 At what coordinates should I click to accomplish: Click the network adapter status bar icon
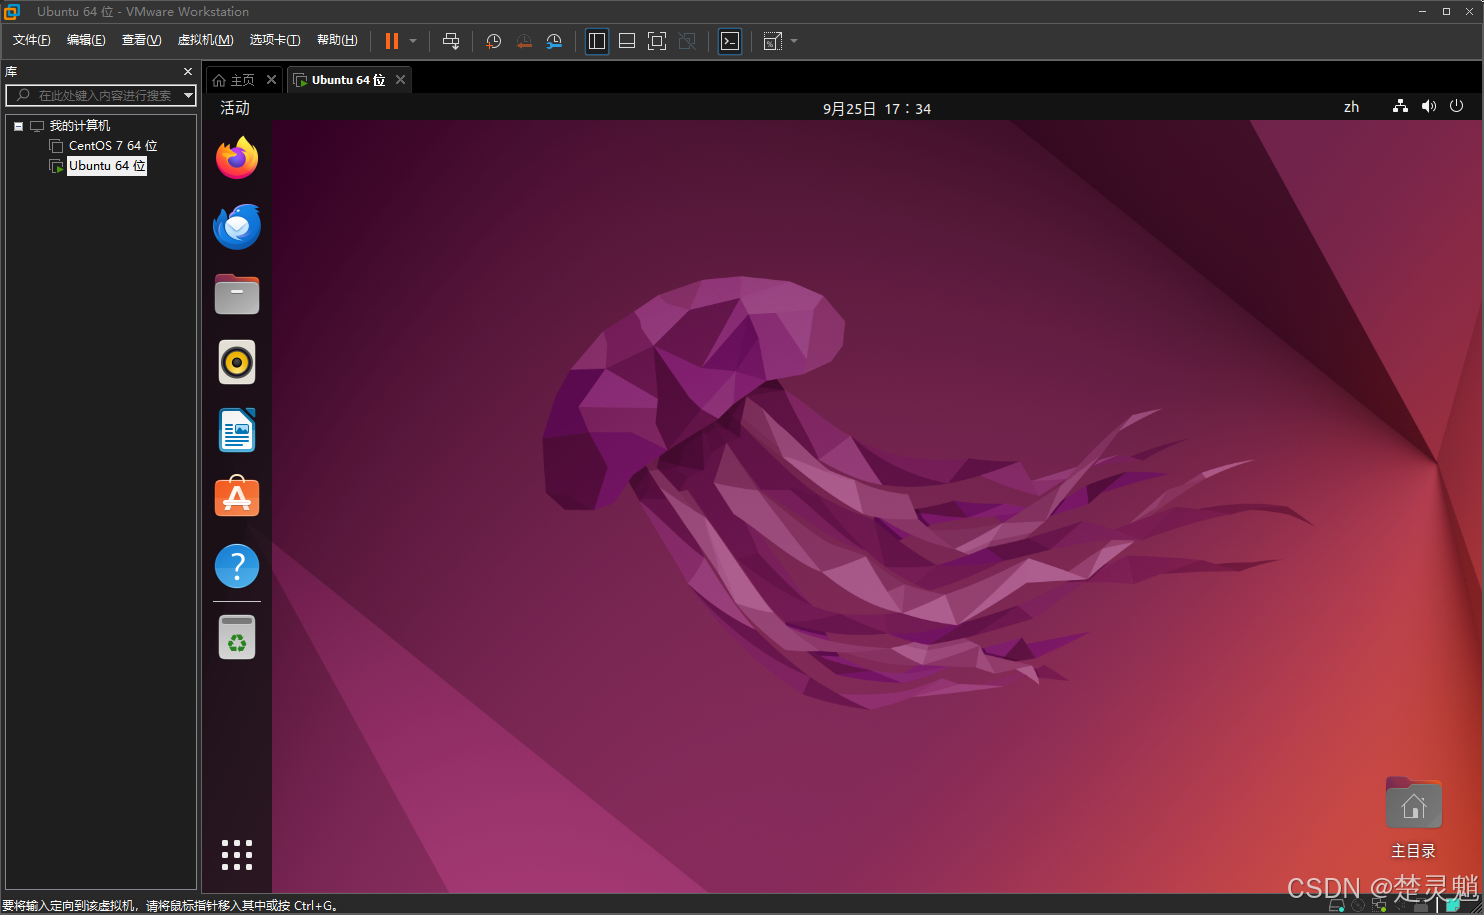[1380, 905]
